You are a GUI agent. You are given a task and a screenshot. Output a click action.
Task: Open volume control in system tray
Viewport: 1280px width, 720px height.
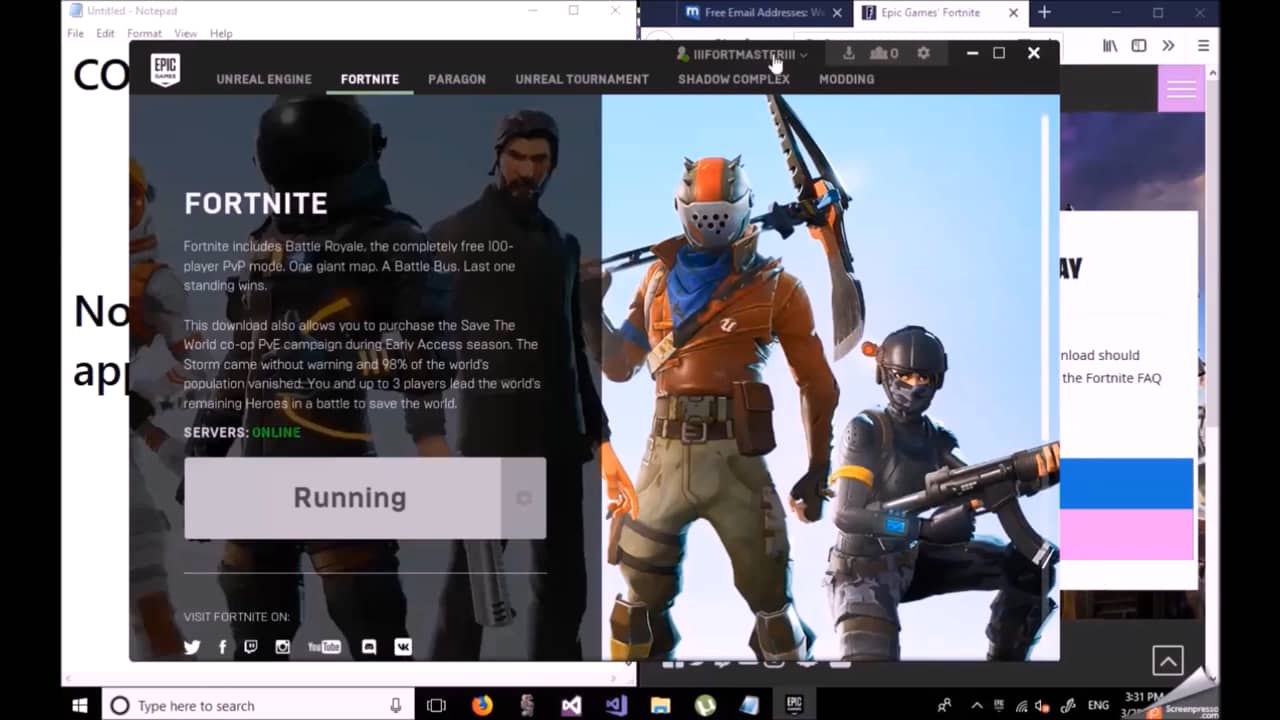pyautogui.click(x=1043, y=705)
